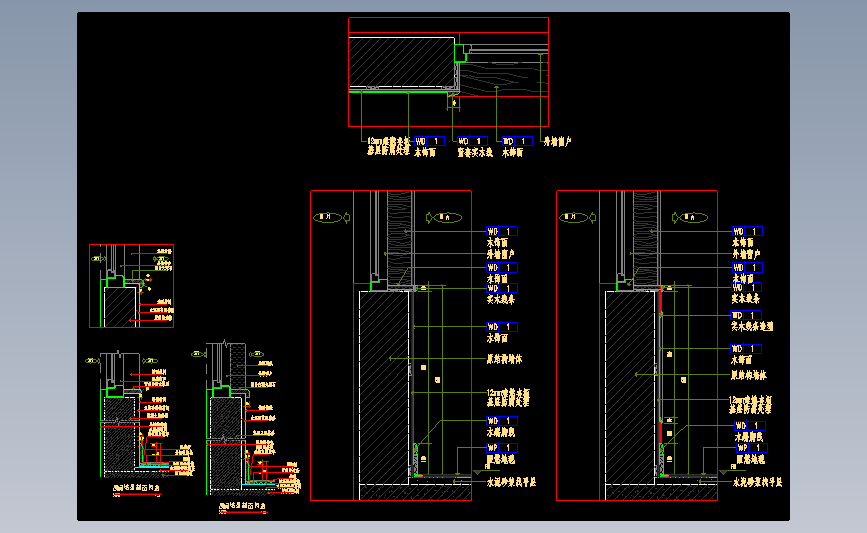
Task: Click the 外墙窗户 label in the middle section
Action: click(x=500, y=254)
